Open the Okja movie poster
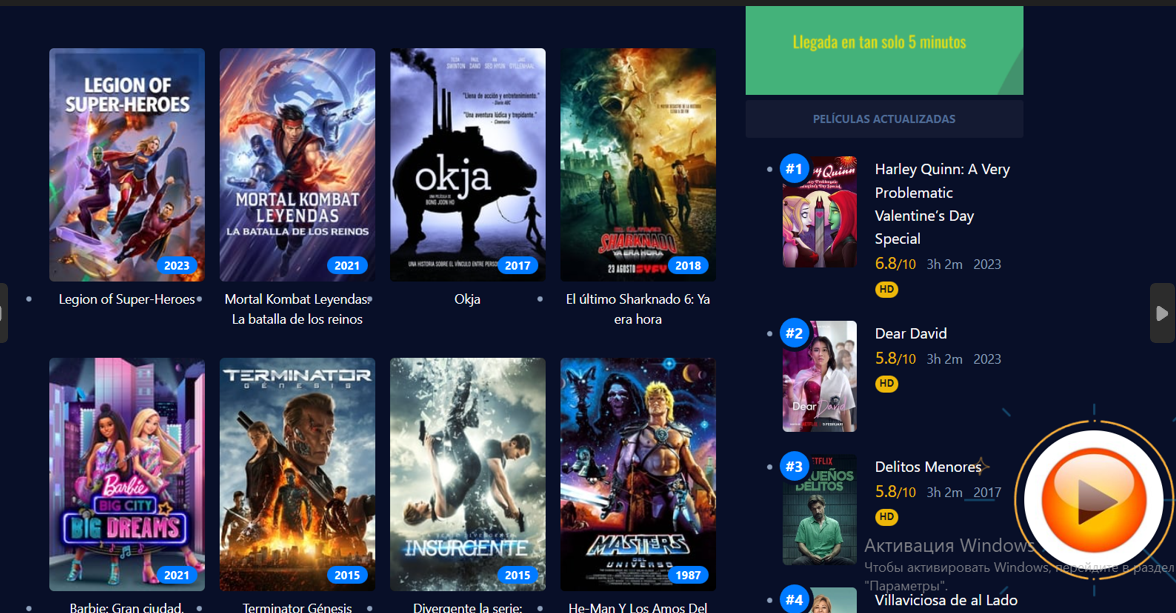The height and width of the screenshot is (613, 1176). [467, 165]
